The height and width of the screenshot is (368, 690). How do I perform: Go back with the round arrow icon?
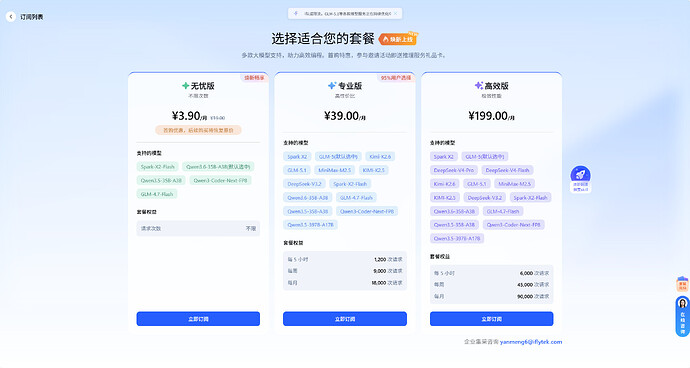point(11,17)
